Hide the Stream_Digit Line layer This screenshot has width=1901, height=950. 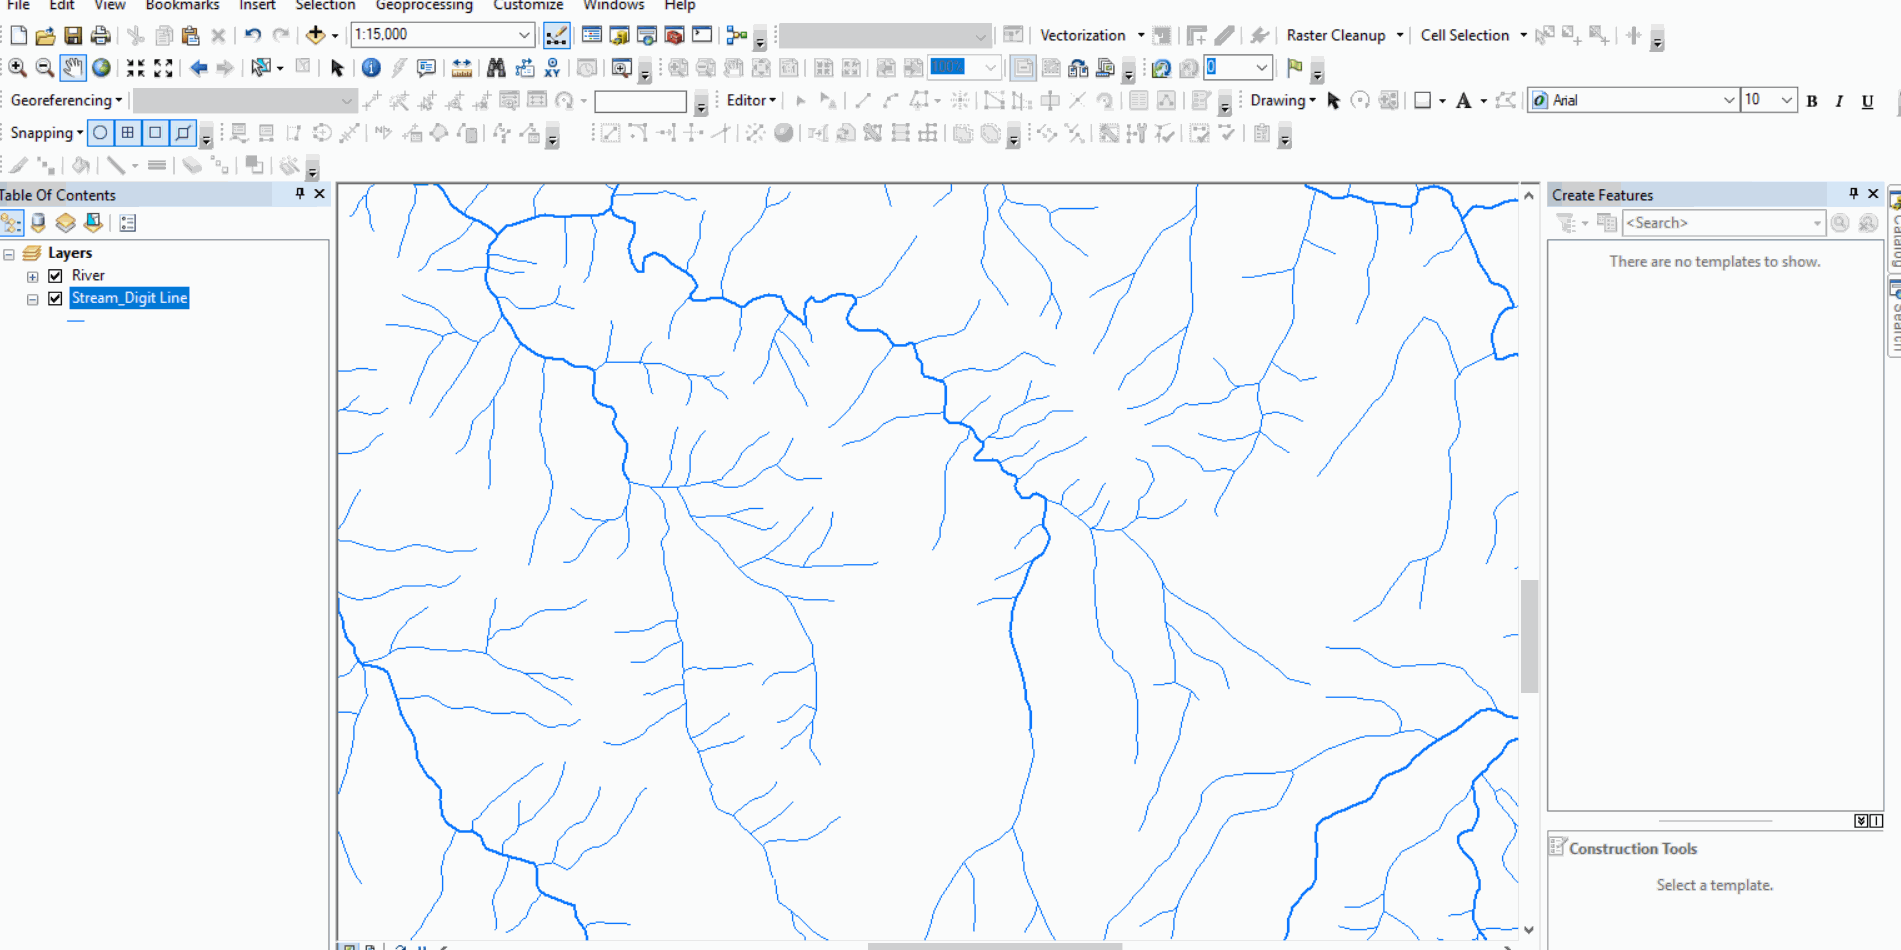[x=55, y=298]
